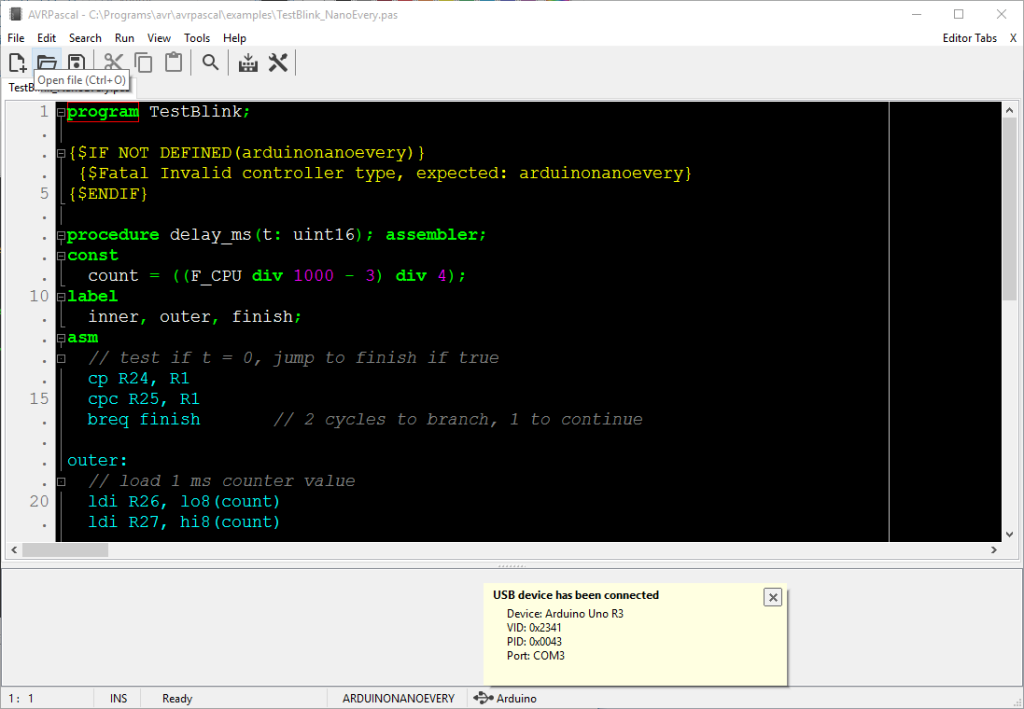The height and width of the screenshot is (709, 1024).
Task: Click the upload-to-chip toolbar icon
Action: [248, 63]
